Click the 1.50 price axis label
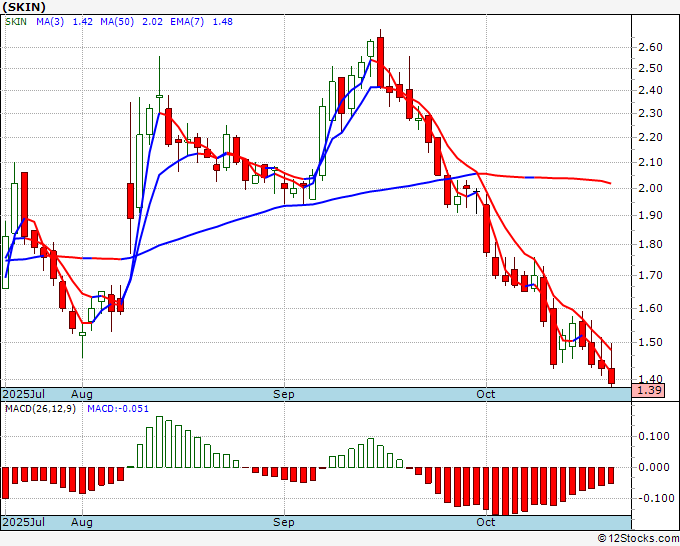 [x=650, y=342]
